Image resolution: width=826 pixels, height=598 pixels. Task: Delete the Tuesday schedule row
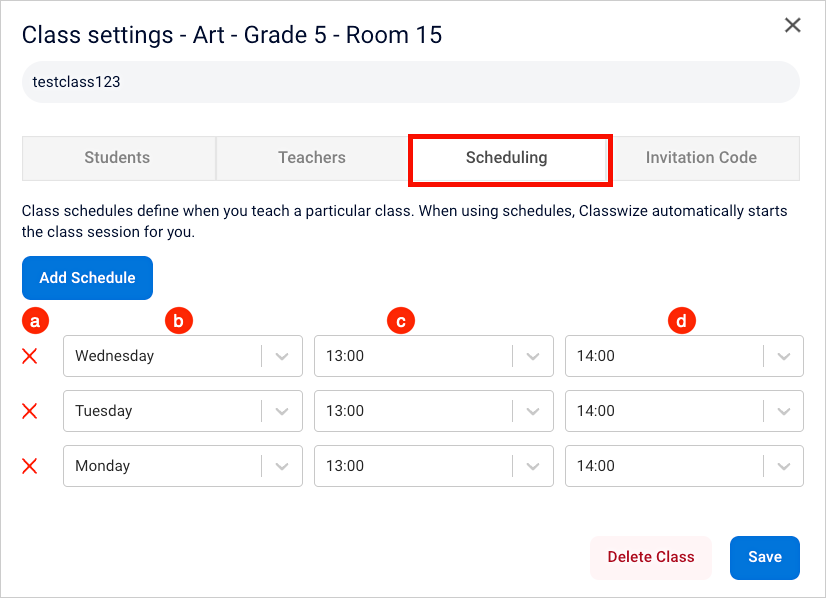pyautogui.click(x=30, y=411)
